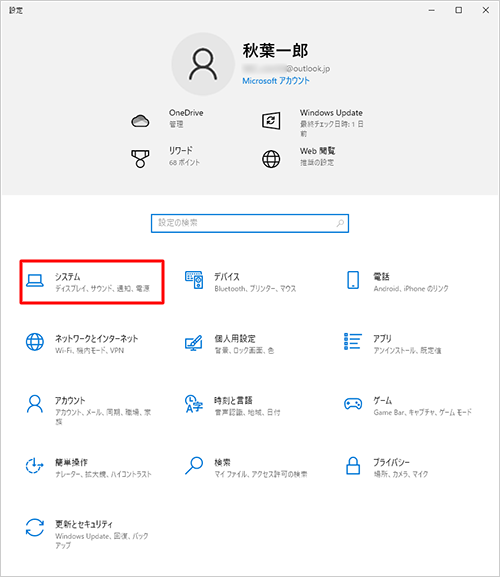
Task: Click the プライバシー padlock icon
Action: tap(353, 466)
